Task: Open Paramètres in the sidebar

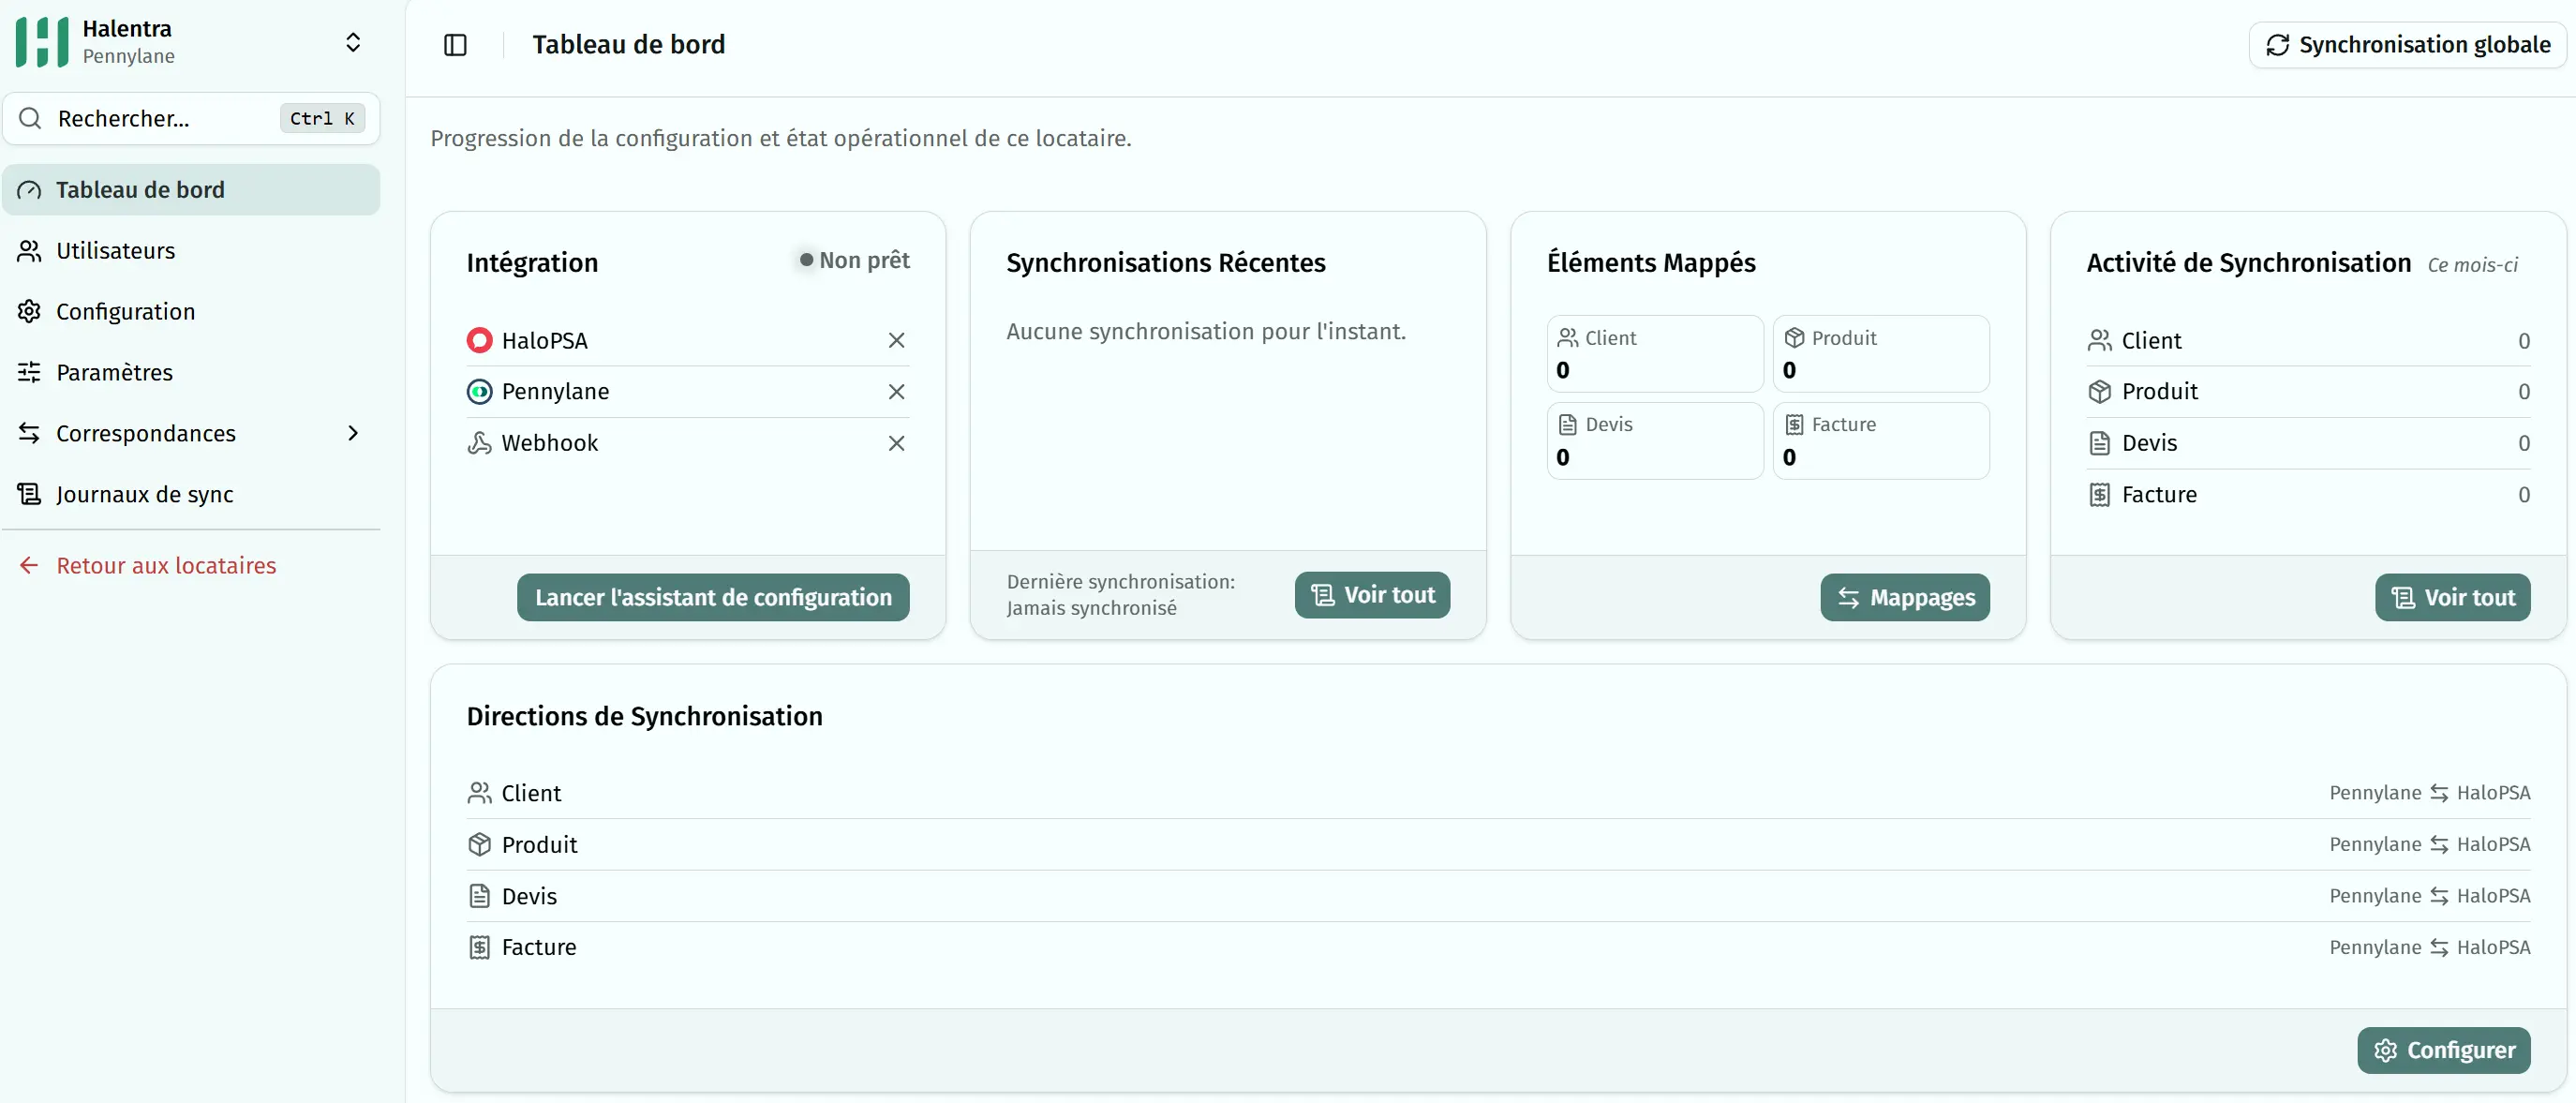Action: point(191,372)
